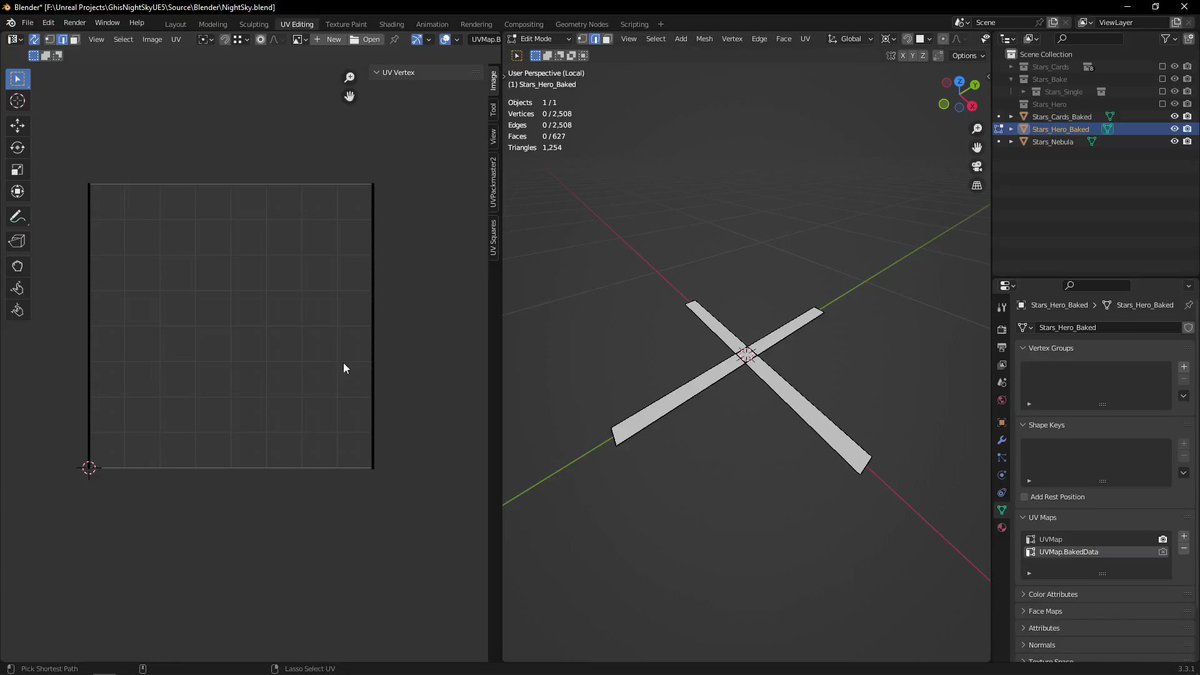This screenshot has height=675, width=1200.
Task: Open the Object Data properties tab
Action: (1002, 510)
